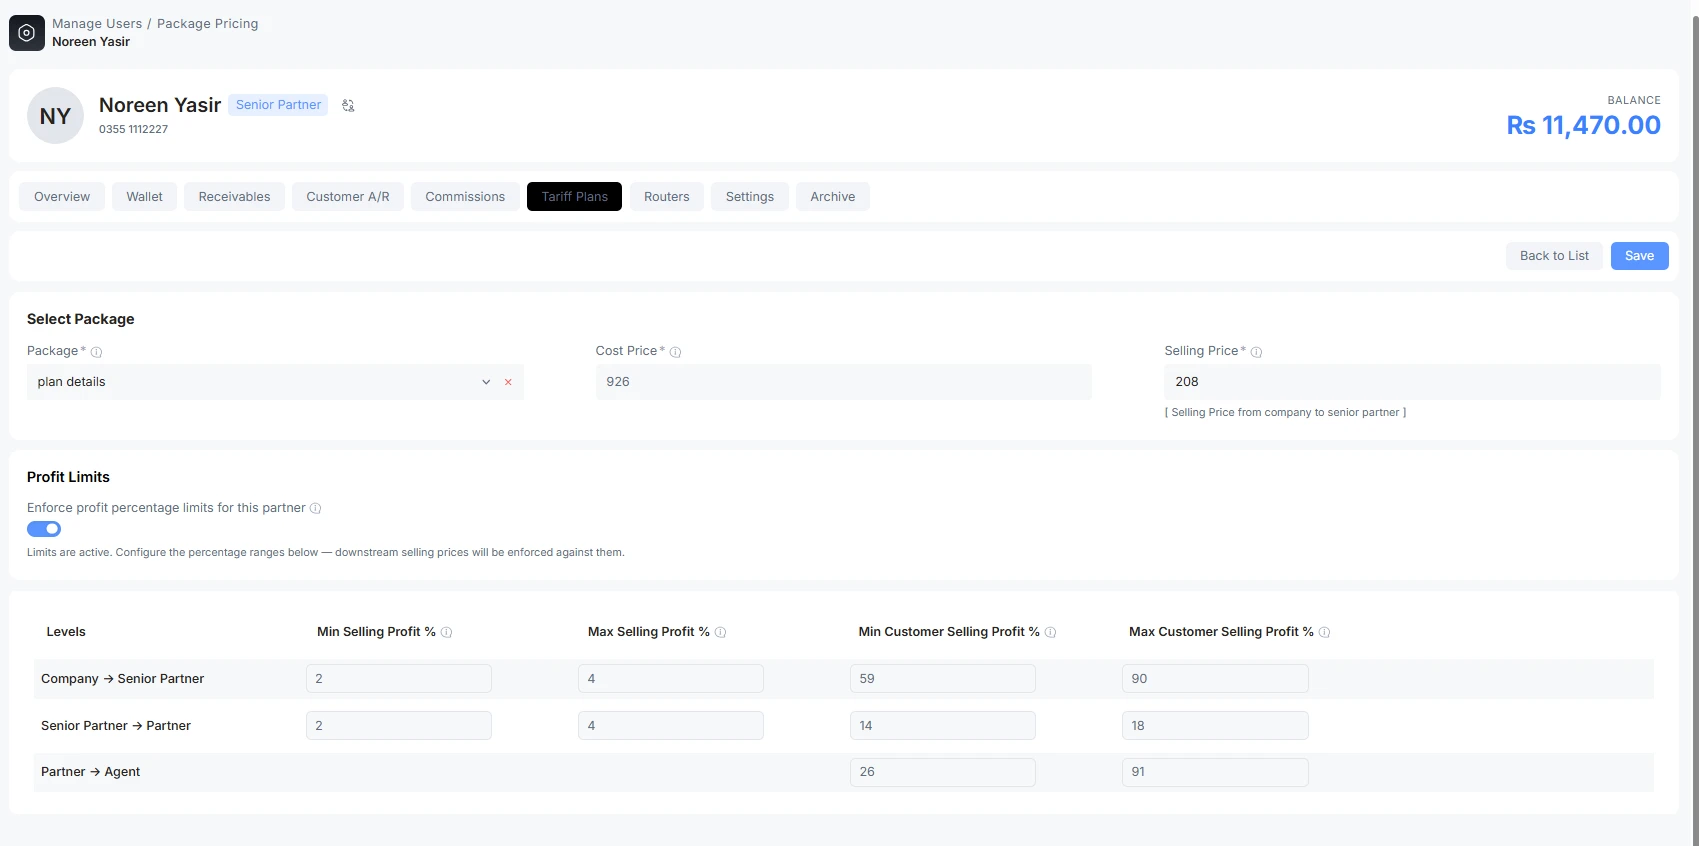Viewport: 1699px width, 846px height.
Task: Click the info icon next to Selling Price
Action: (x=1256, y=352)
